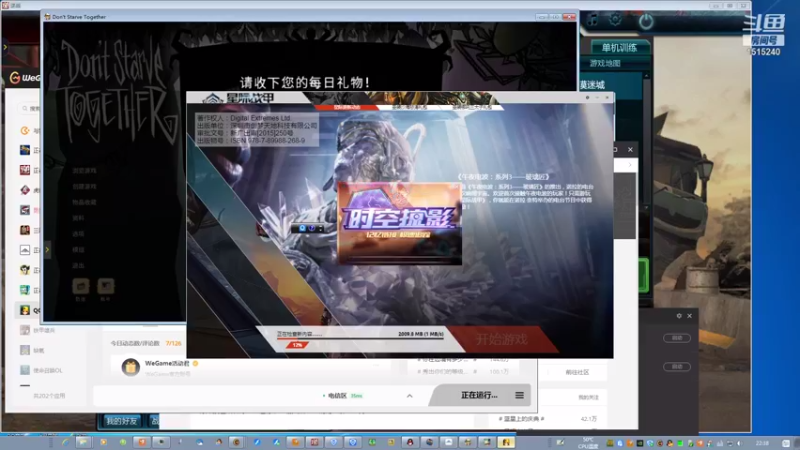Click the system tray clock
Screen dimensions: 800x450
coord(762,442)
